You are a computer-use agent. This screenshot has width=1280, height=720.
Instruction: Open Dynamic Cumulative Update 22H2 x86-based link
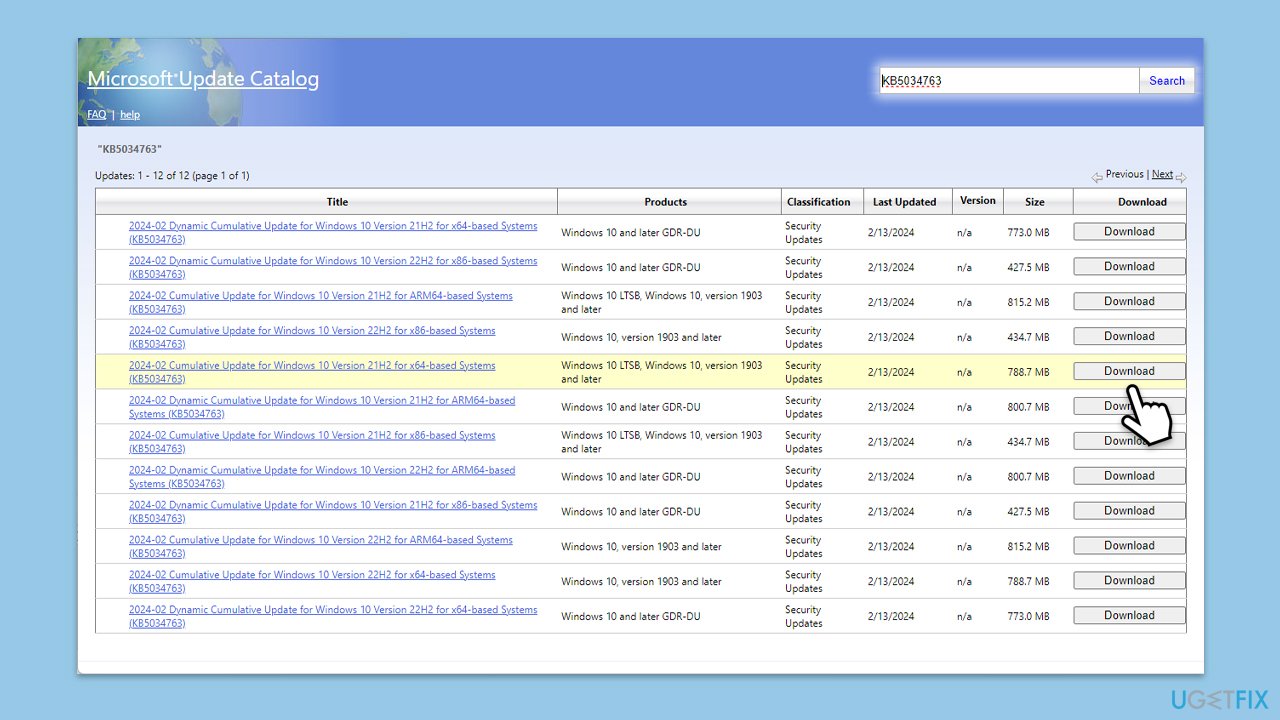point(333,268)
